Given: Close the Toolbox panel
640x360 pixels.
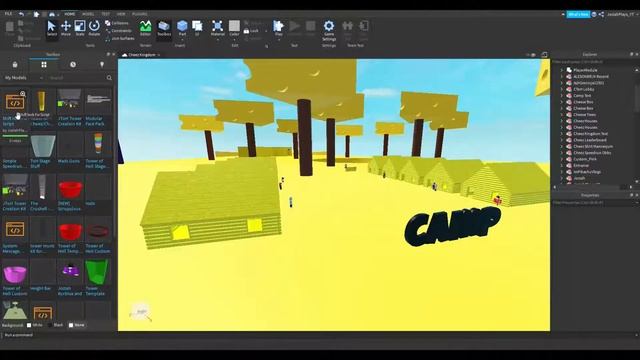Looking at the screenshot, I should point(113,54).
